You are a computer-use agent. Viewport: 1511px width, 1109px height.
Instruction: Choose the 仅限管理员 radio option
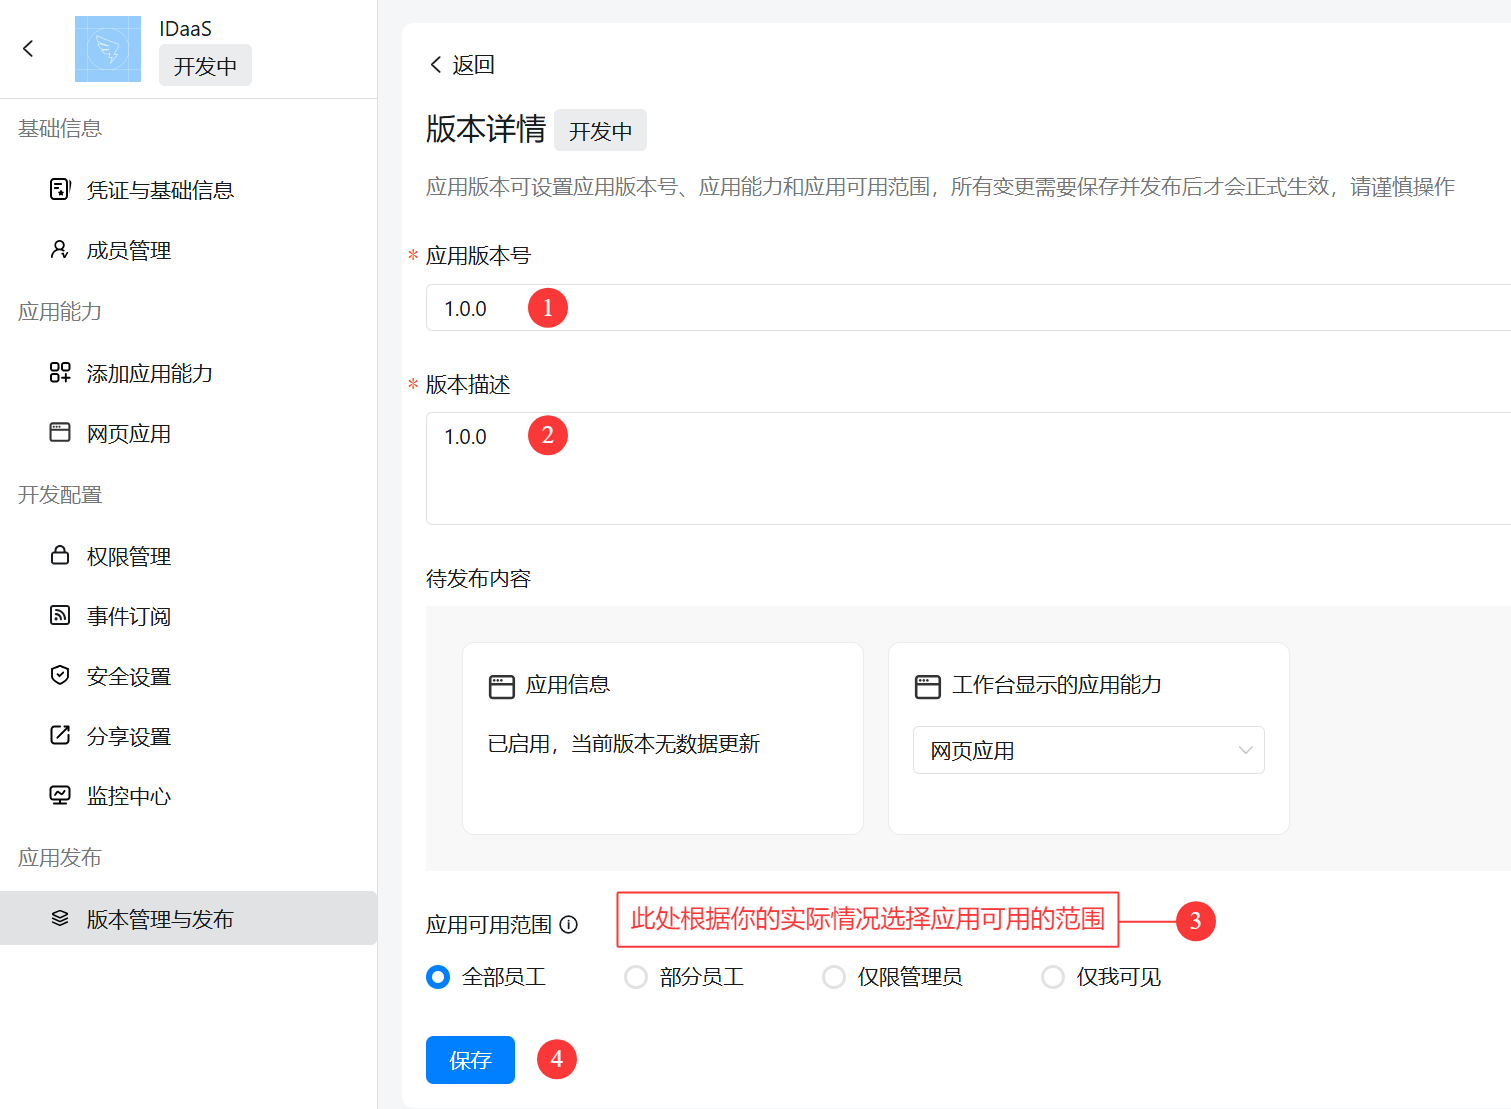[834, 977]
